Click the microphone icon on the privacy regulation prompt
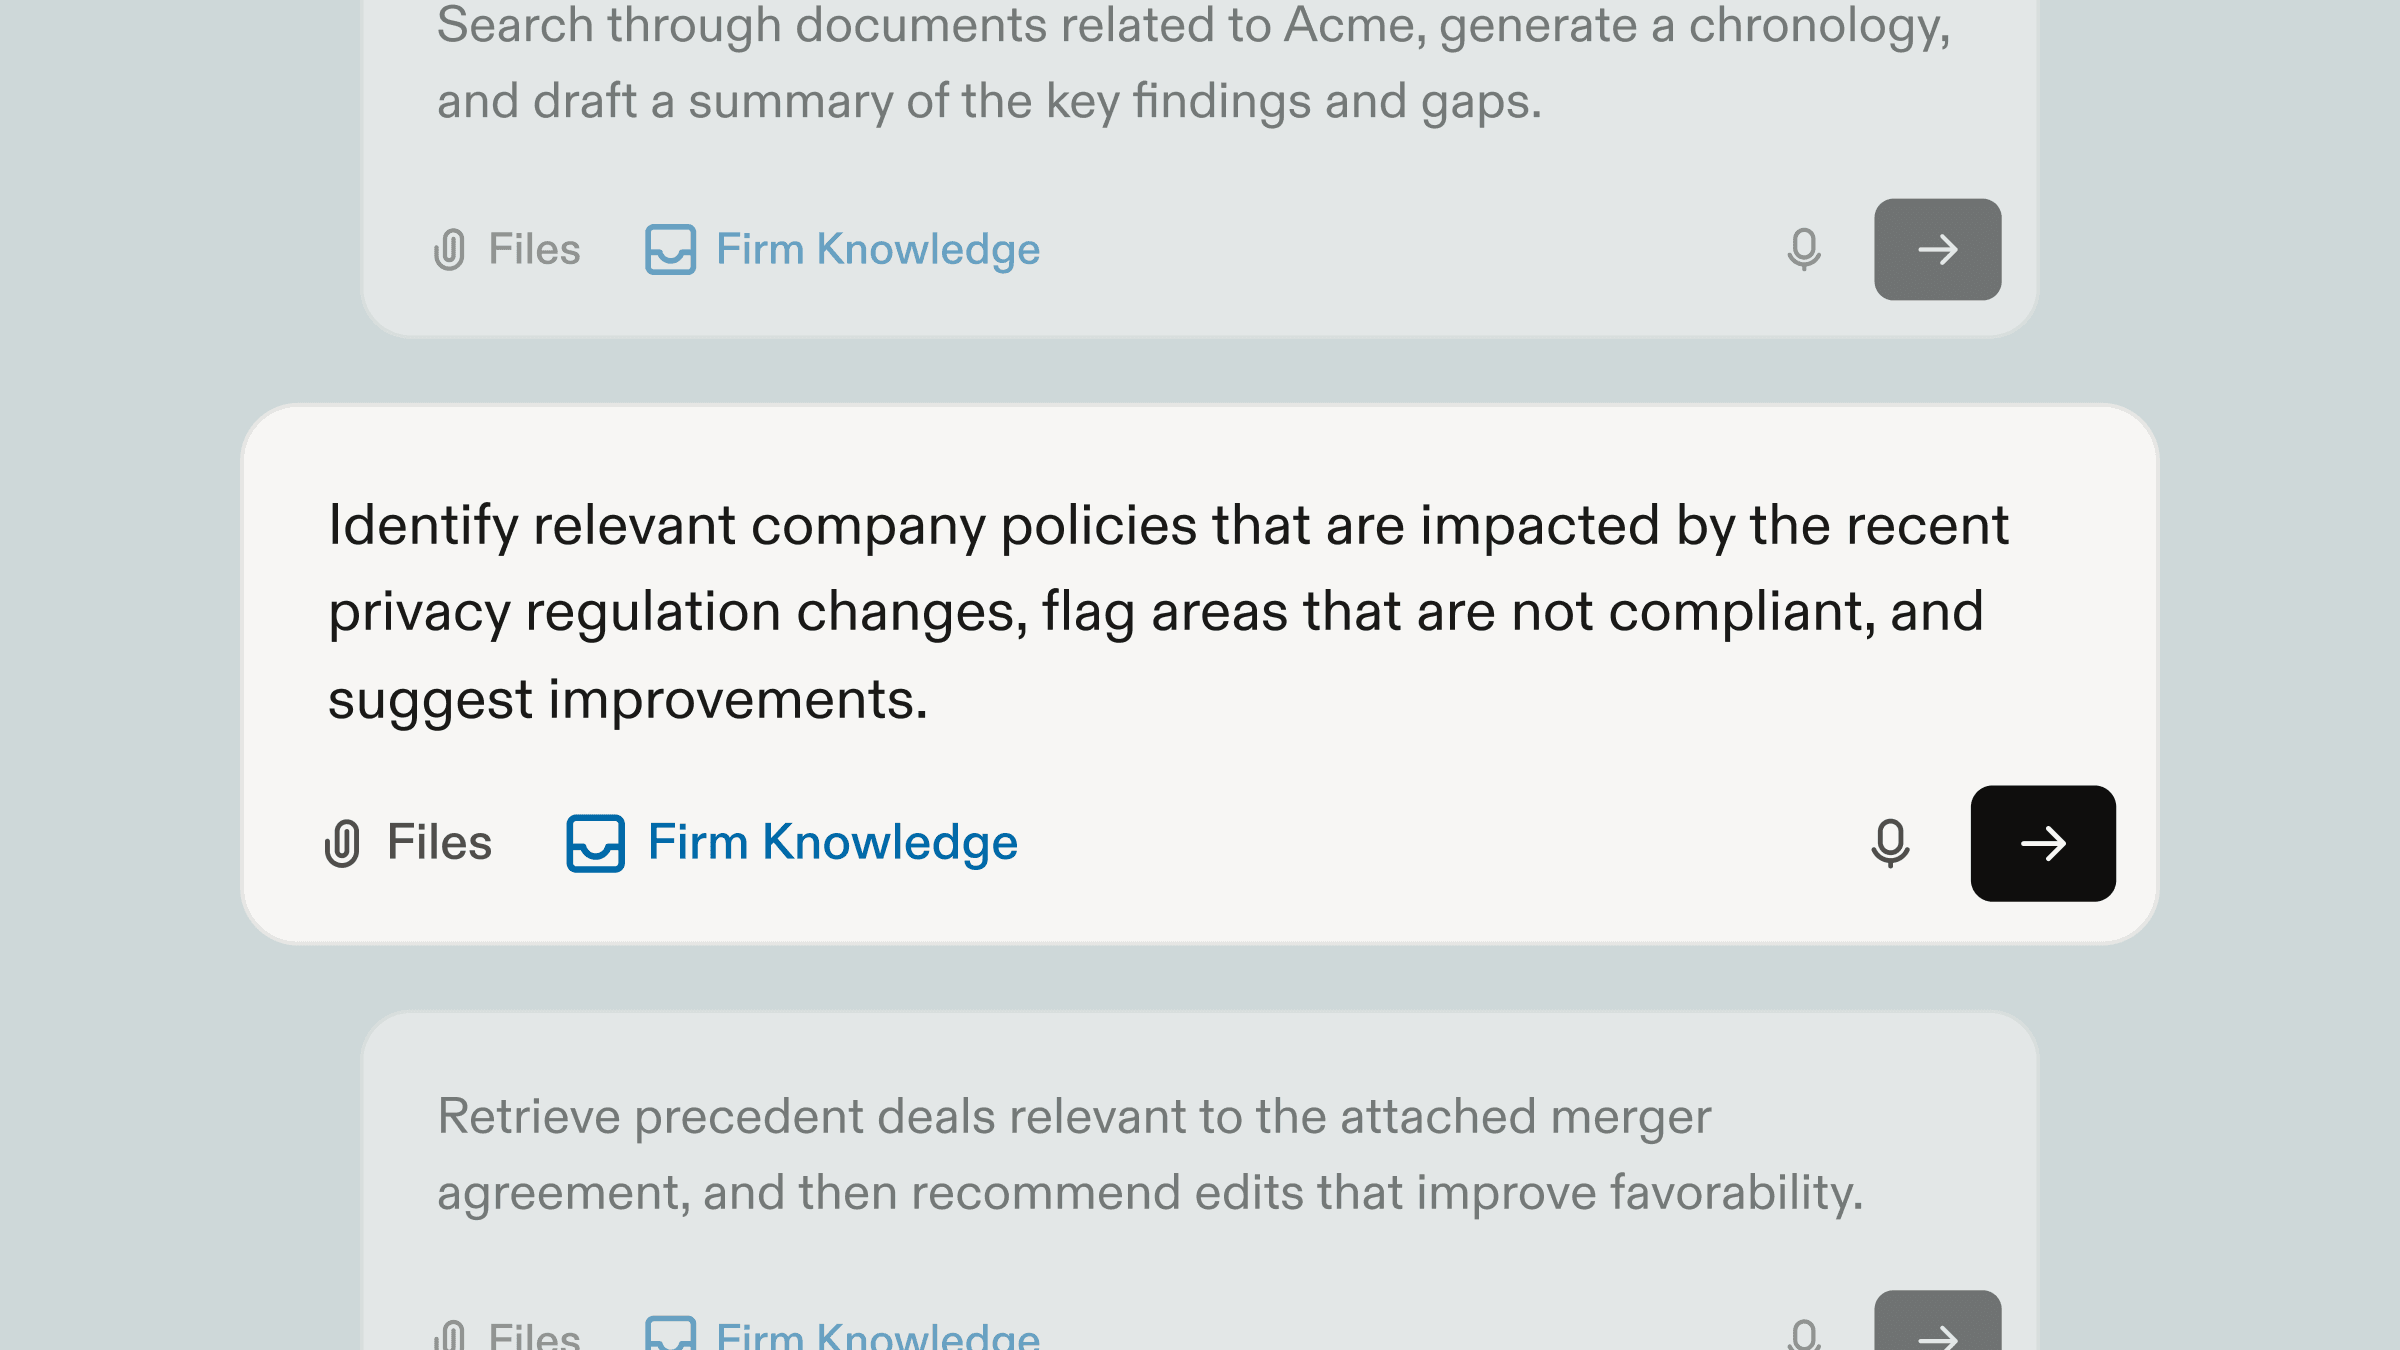The height and width of the screenshot is (1350, 2400). pyautogui.click(x=1890, y=843)
